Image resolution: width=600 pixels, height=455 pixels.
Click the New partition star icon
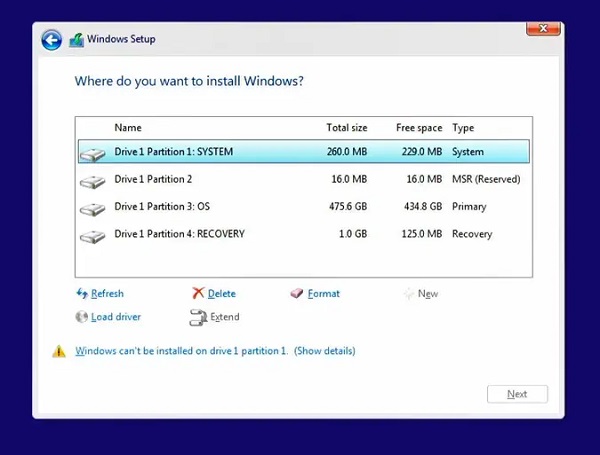click(x=409, y=294)
